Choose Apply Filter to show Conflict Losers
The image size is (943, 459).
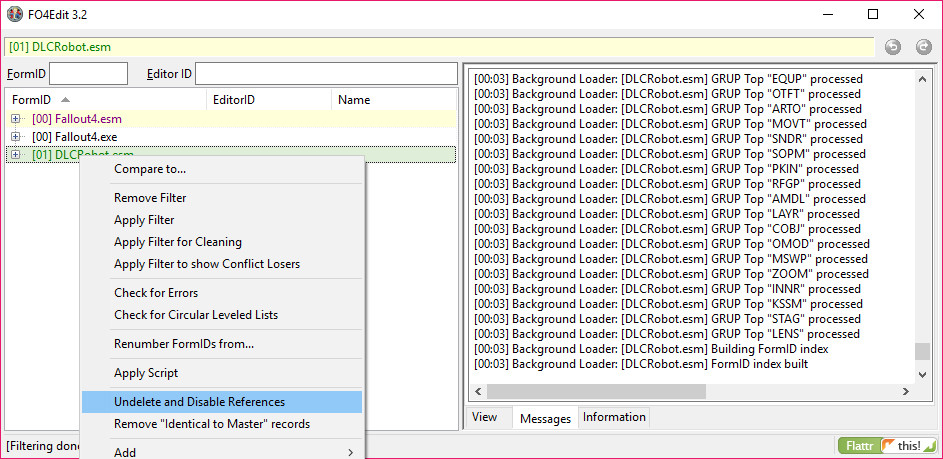click(222, 264)
